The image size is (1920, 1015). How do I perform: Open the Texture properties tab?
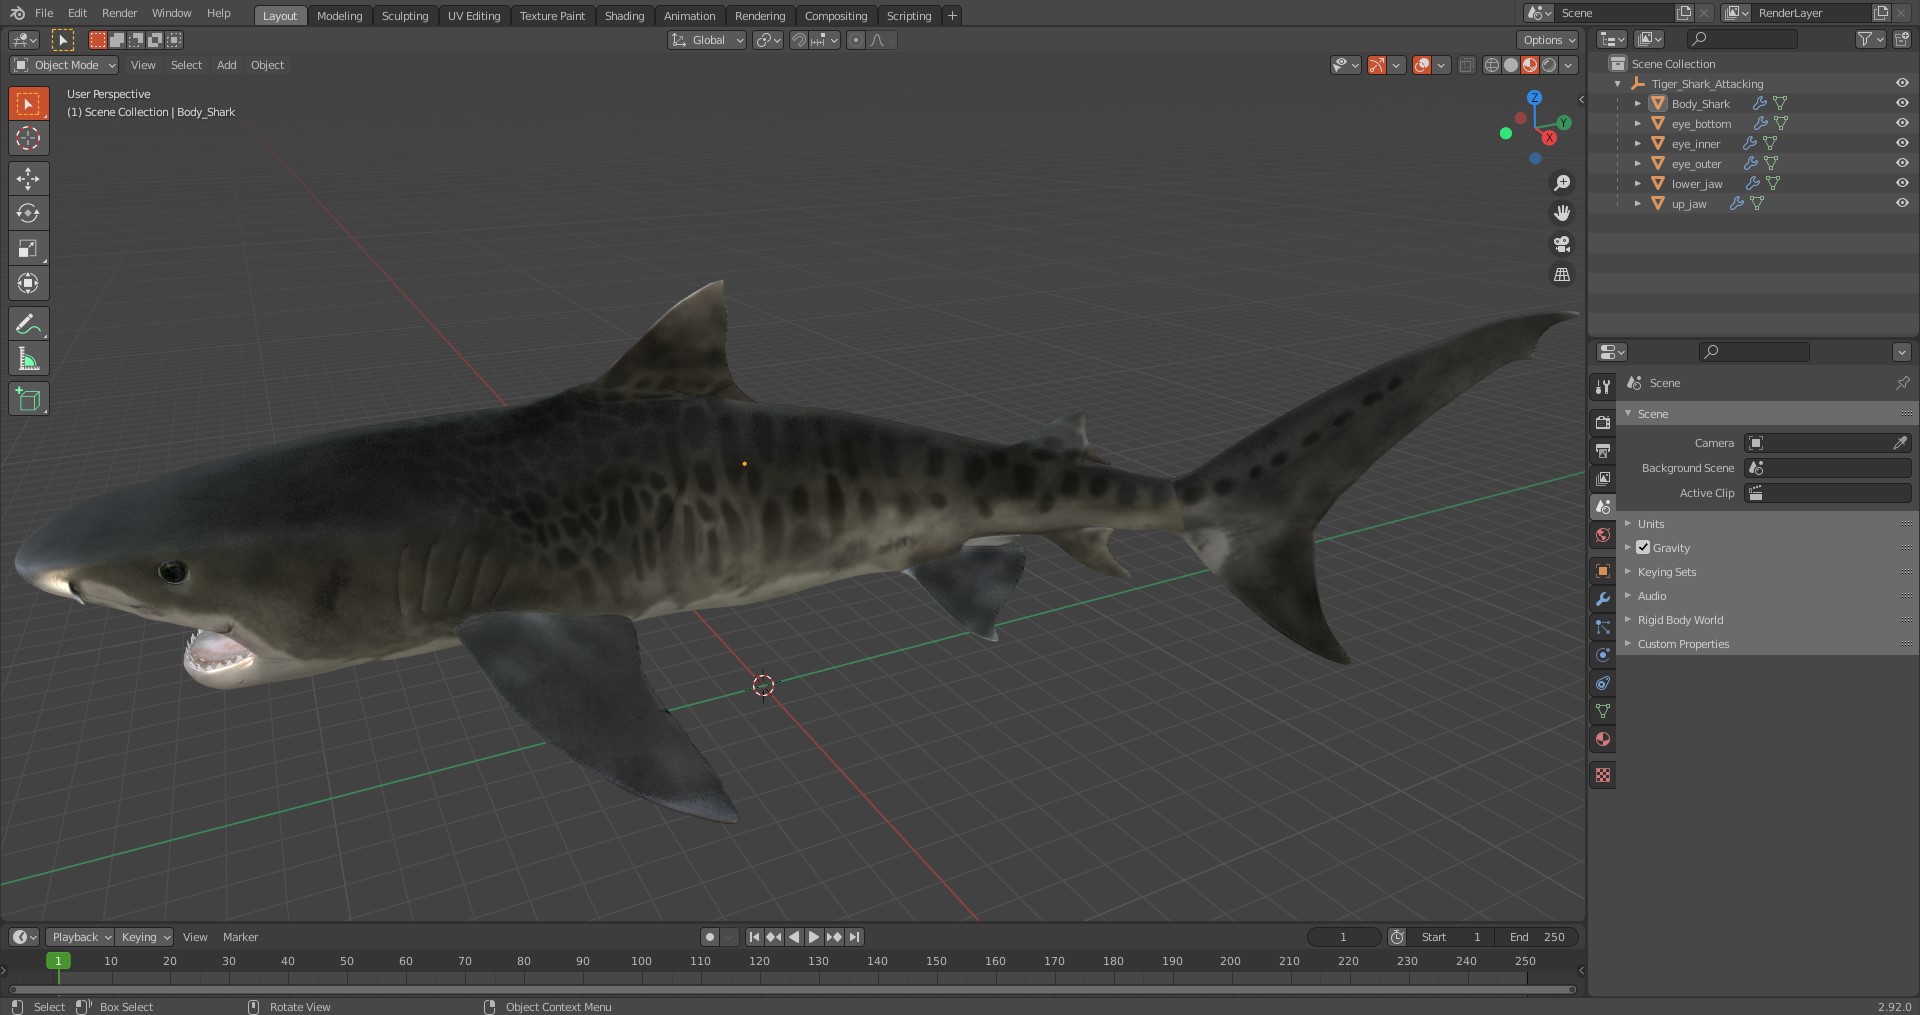[x=1603, y=775]
